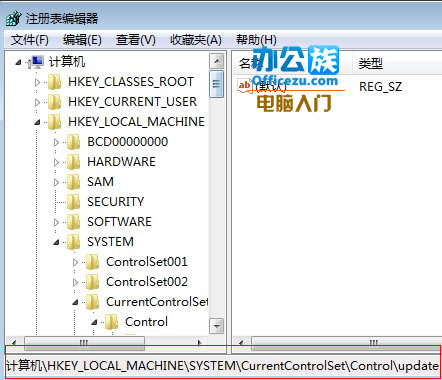Click SAM folder icon
The height and width of the screenshot is (380, 442).
(x=73, y=182)
